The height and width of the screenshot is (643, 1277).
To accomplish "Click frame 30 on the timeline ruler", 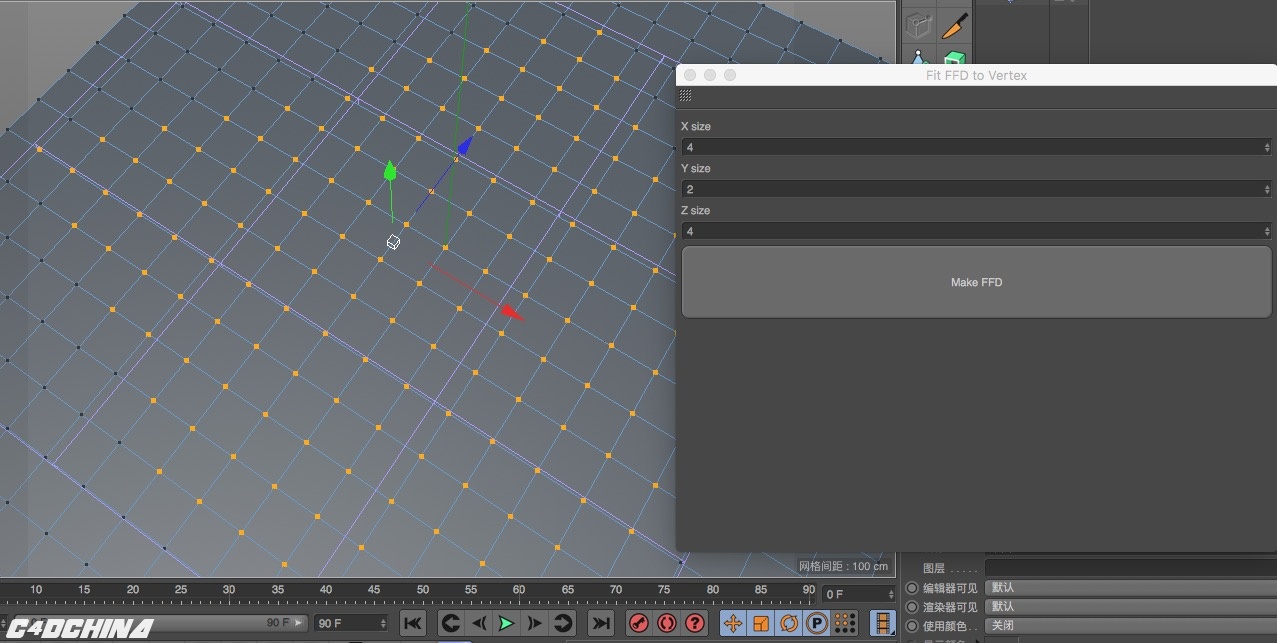I will tap(229, 590).
